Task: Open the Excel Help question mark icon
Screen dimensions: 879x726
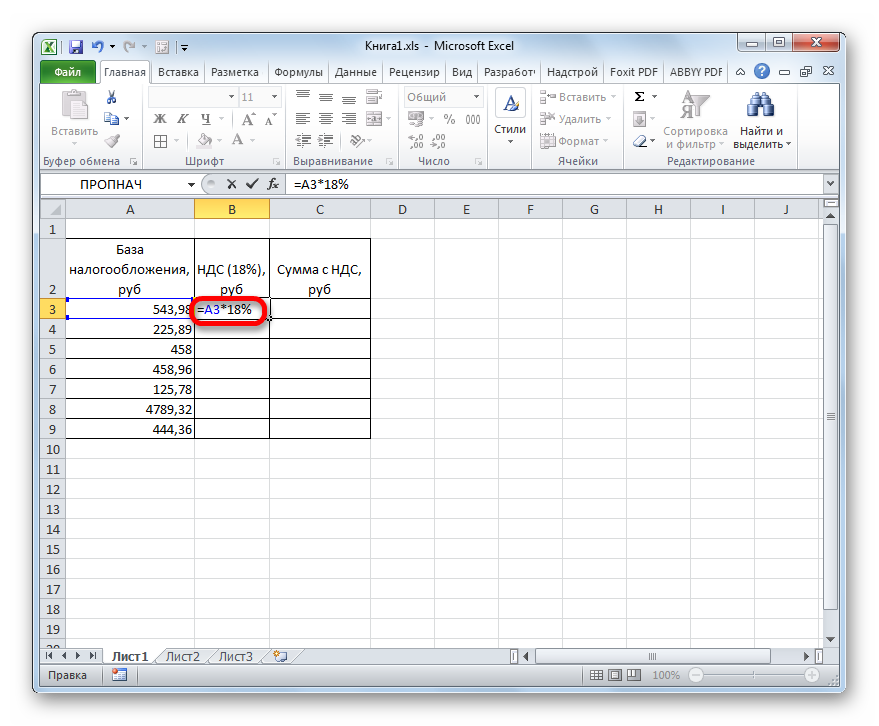Action: tap(763, 72)
